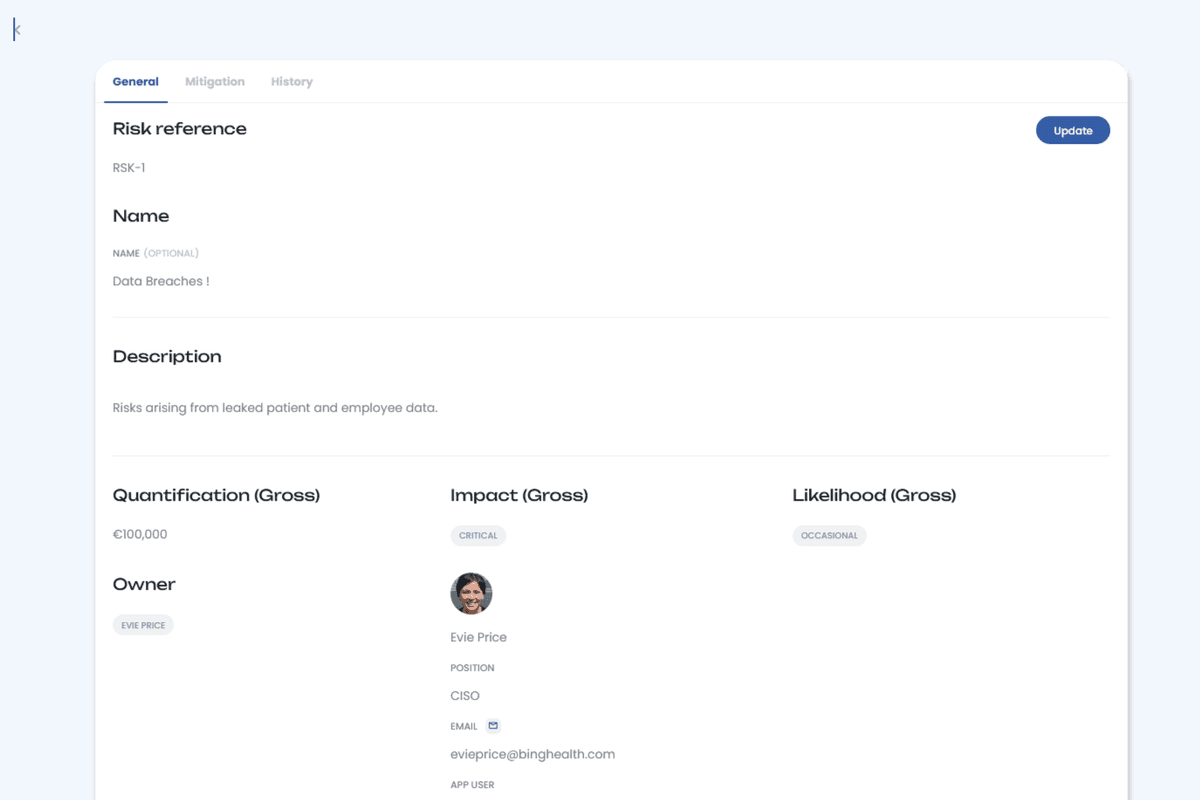Click the Risk reference heading

pyautogui.click(x=179, y=129)
